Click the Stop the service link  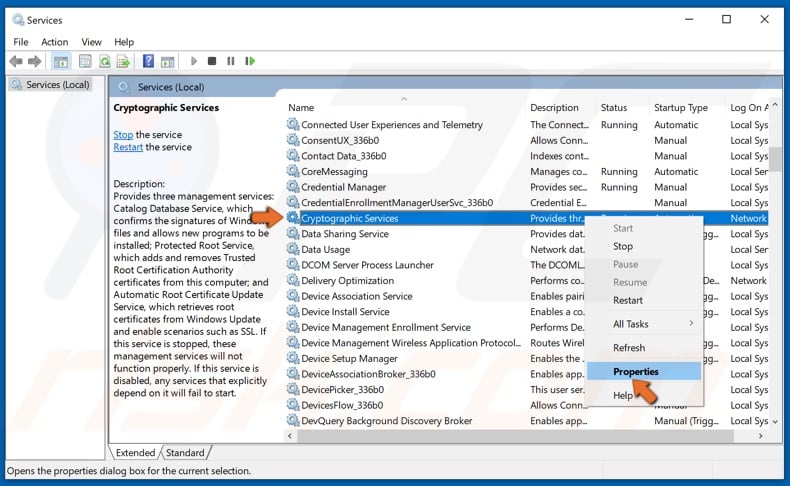click(x=123, y=134)
